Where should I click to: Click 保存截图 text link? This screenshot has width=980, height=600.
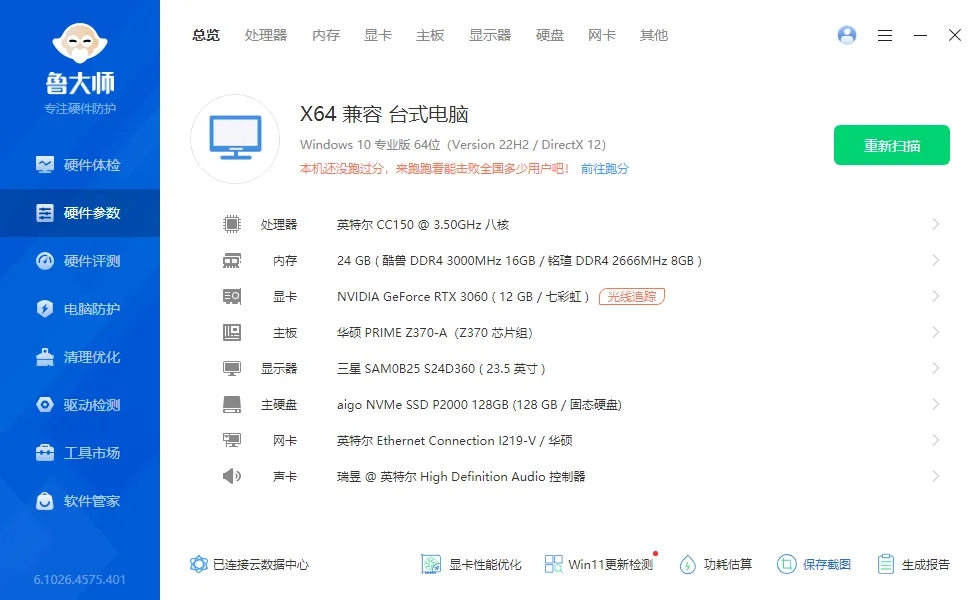click(x=827, y=564)
